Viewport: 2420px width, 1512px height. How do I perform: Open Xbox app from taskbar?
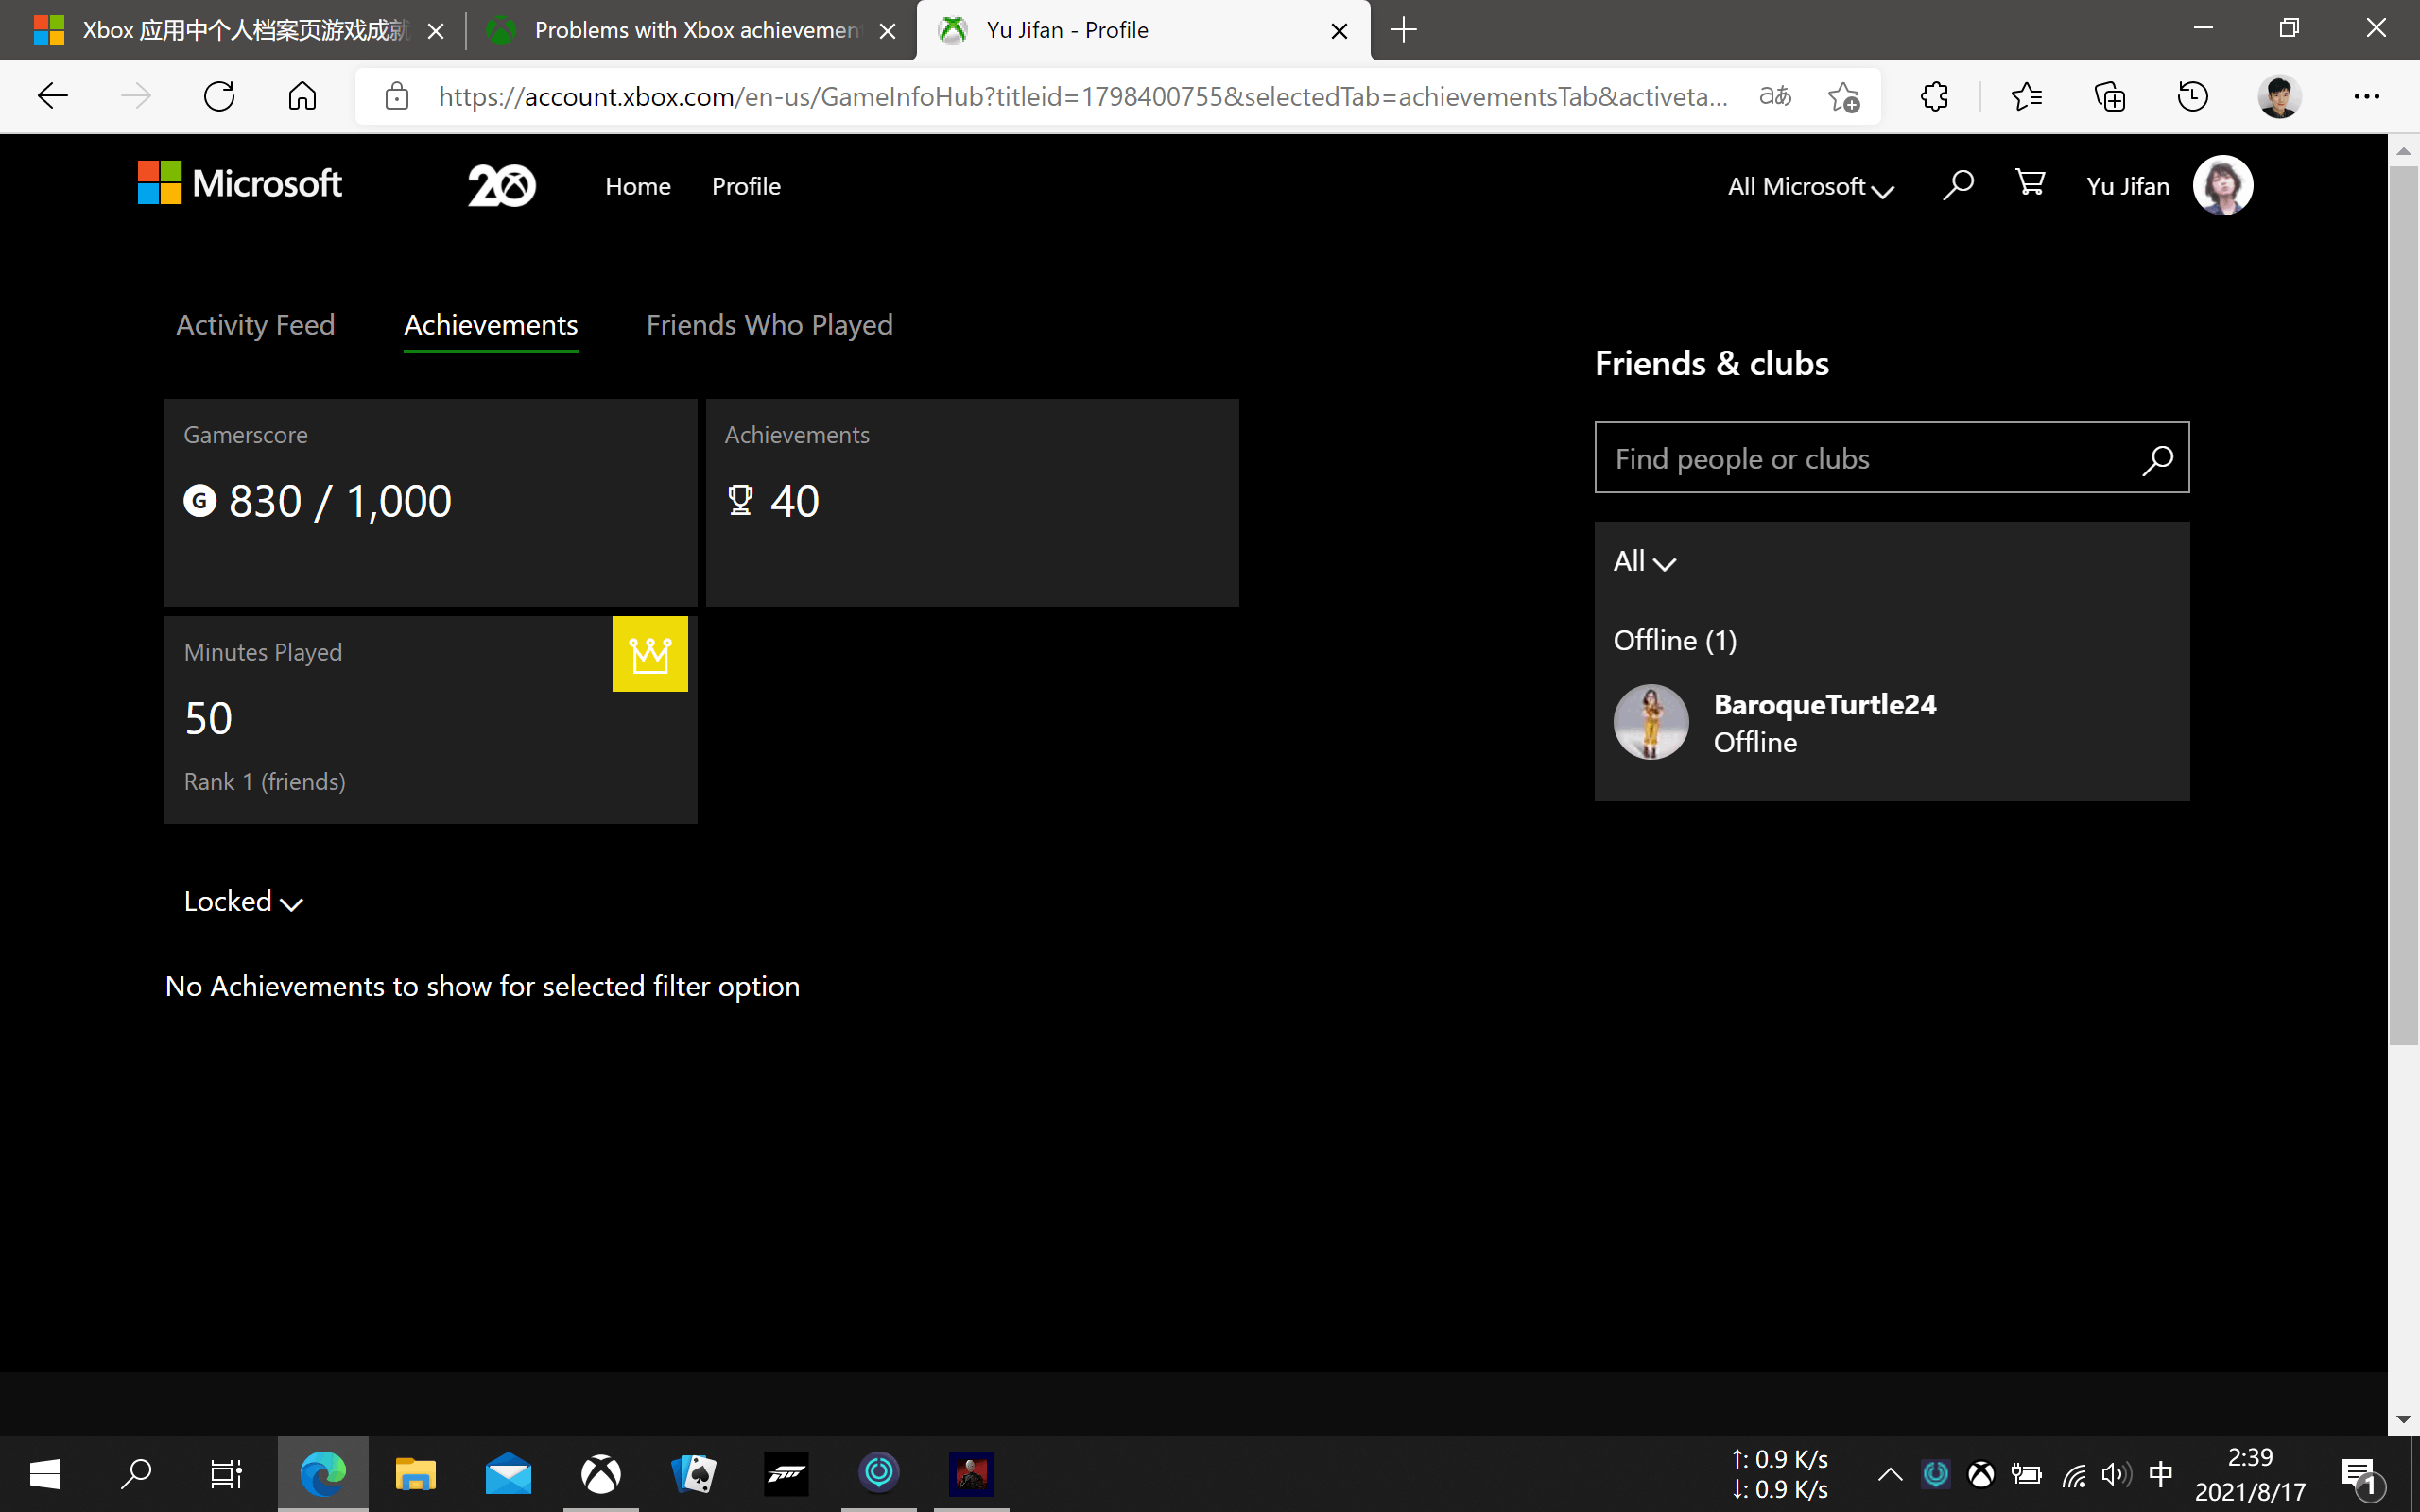coord(601,1474)
